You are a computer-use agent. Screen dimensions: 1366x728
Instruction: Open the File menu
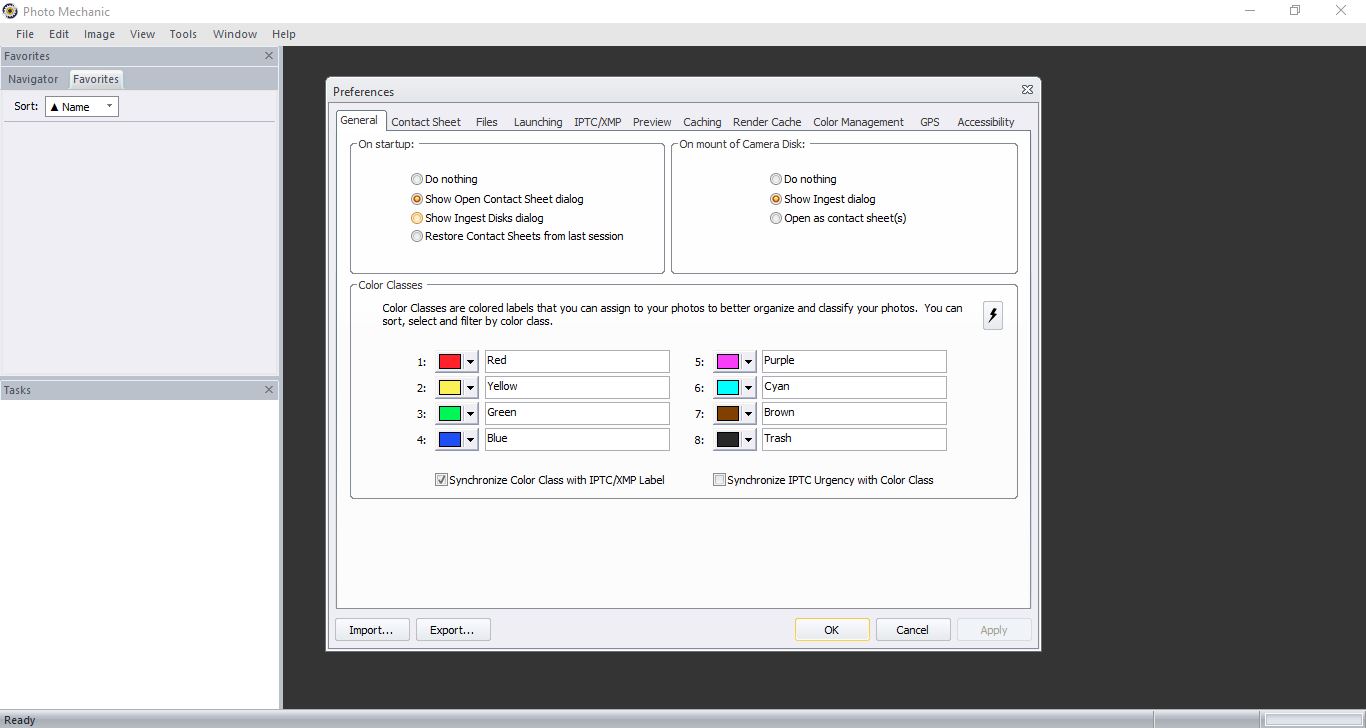pyautogui.click(x=25, y=34)
